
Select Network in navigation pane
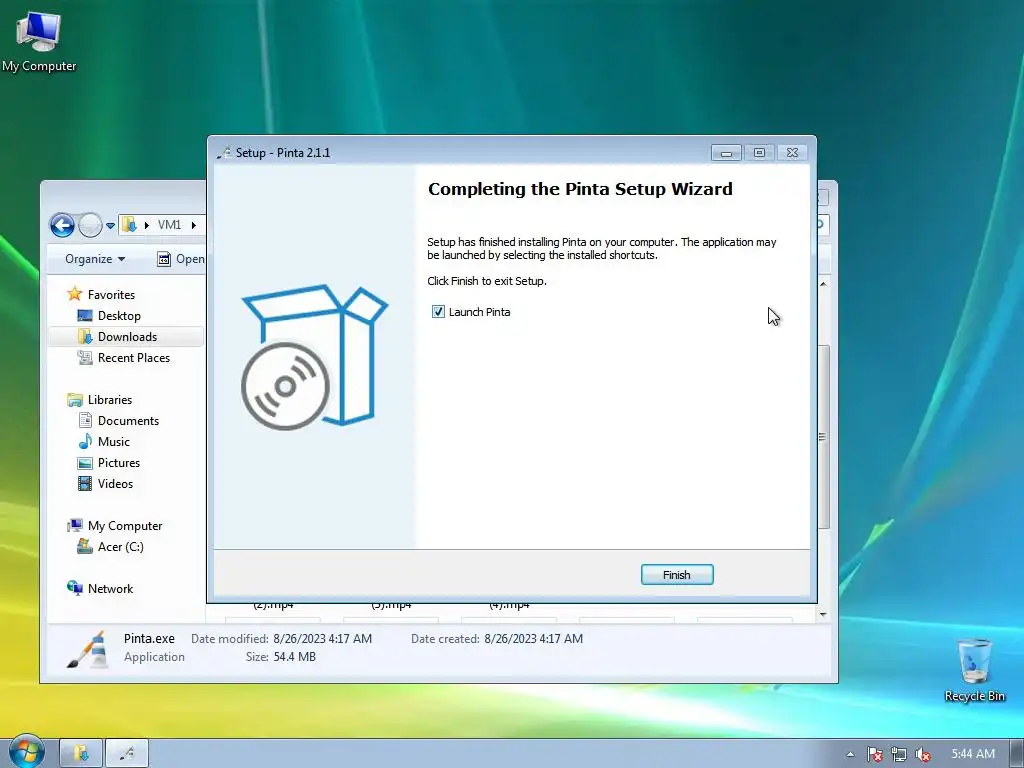click(110, 588)
